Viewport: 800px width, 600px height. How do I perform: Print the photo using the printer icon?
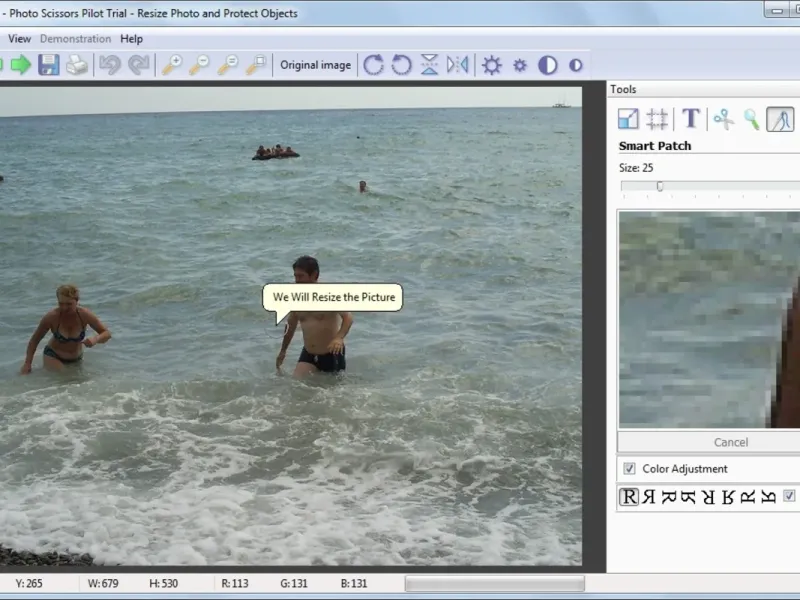pos(77,65)
